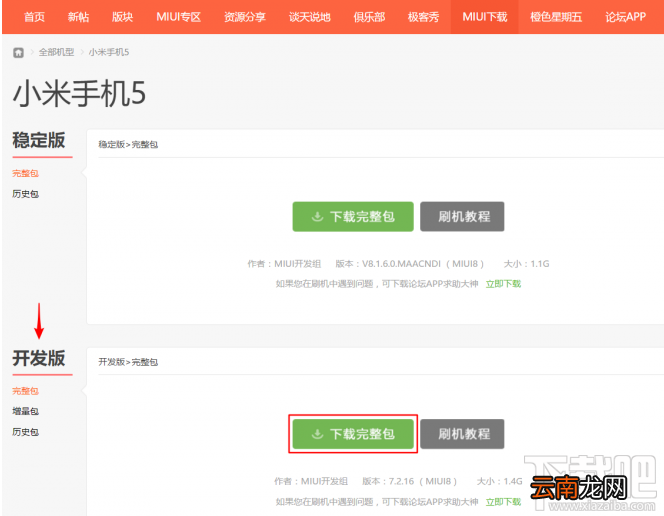The width and height of the screenshot is (664, 516).
Task: Go to 论坛APP in the navigation
Action: click(625, 17)
